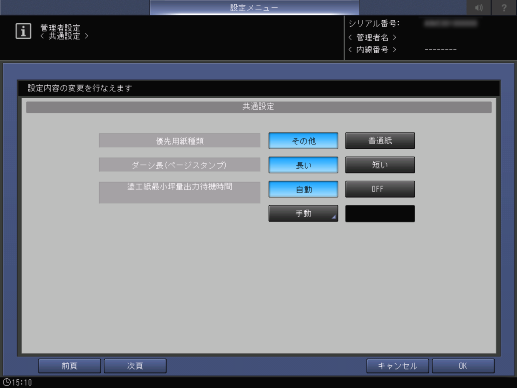Select 長い for ダーシ長
Viewport: 517px width, 388px height.
[303, 165]
